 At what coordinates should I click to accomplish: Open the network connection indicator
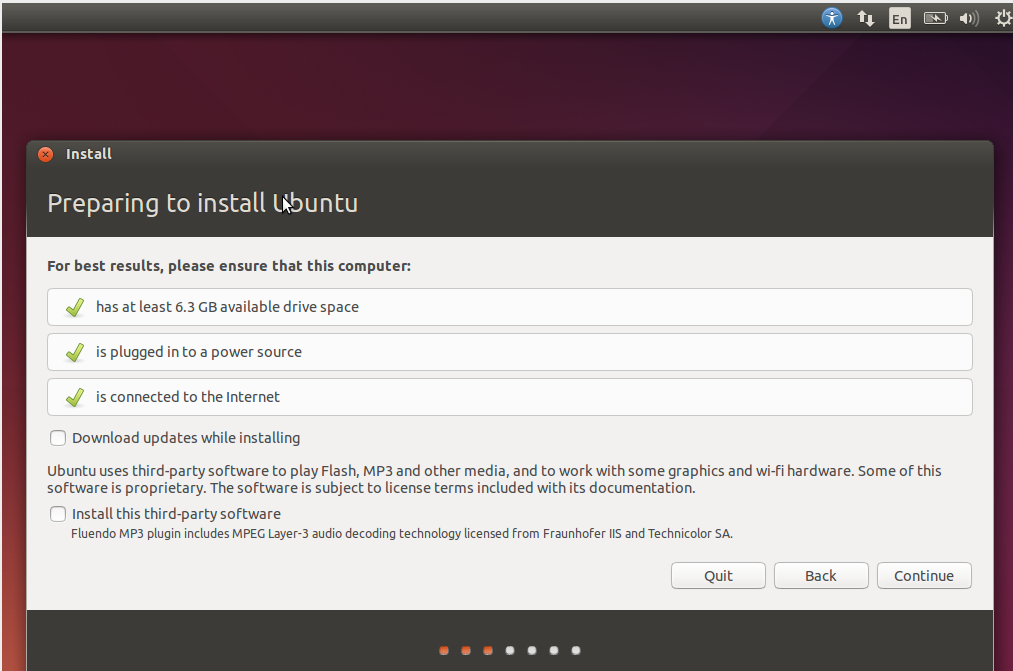coord(866,18)
